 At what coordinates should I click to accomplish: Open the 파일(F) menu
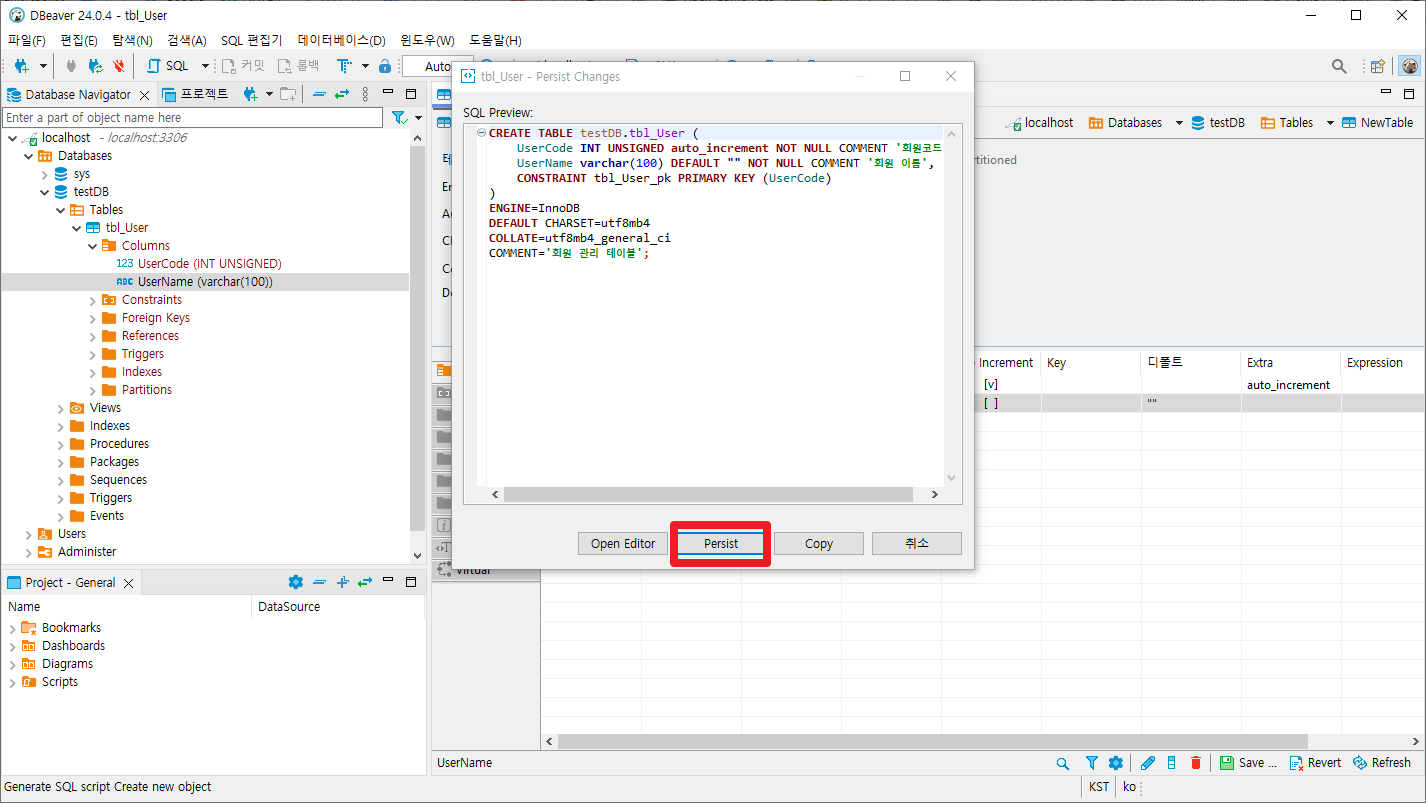[27, 40]
